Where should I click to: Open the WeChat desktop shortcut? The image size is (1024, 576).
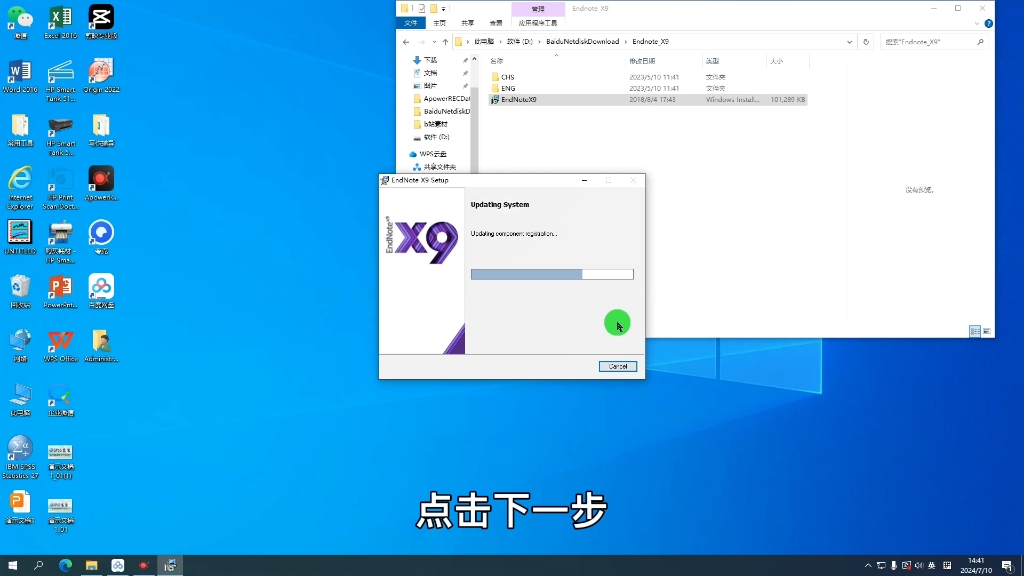pyautogui.click(x=20, y=22)
